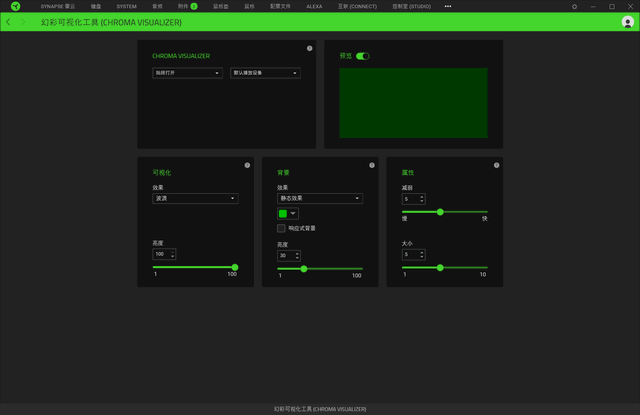Click the 背景 brightness slider handle

pyautogui.click(x=304, y=269)
